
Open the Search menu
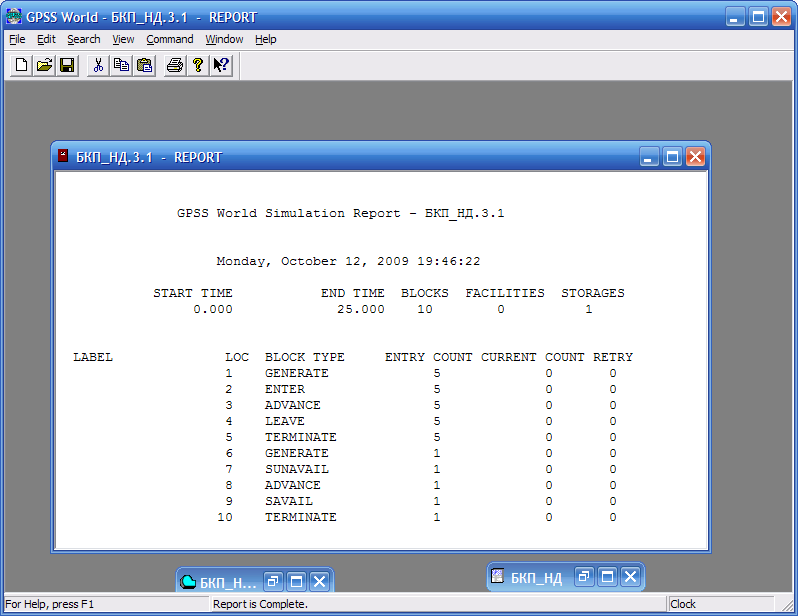click(x=83, y=39)
